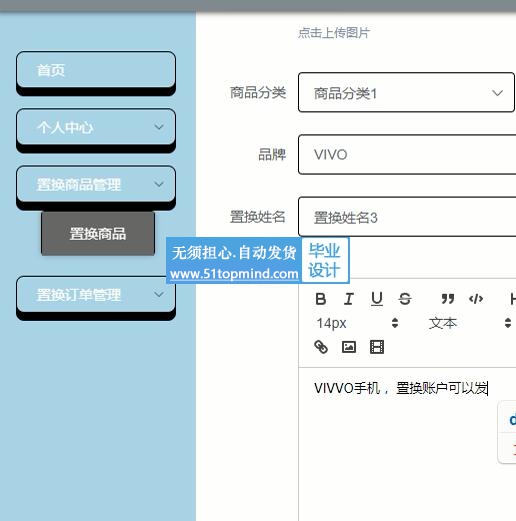Toggle bold formatting in the editor
The height and width of the screenshot is (521, 516).
(x=321, y=299)
